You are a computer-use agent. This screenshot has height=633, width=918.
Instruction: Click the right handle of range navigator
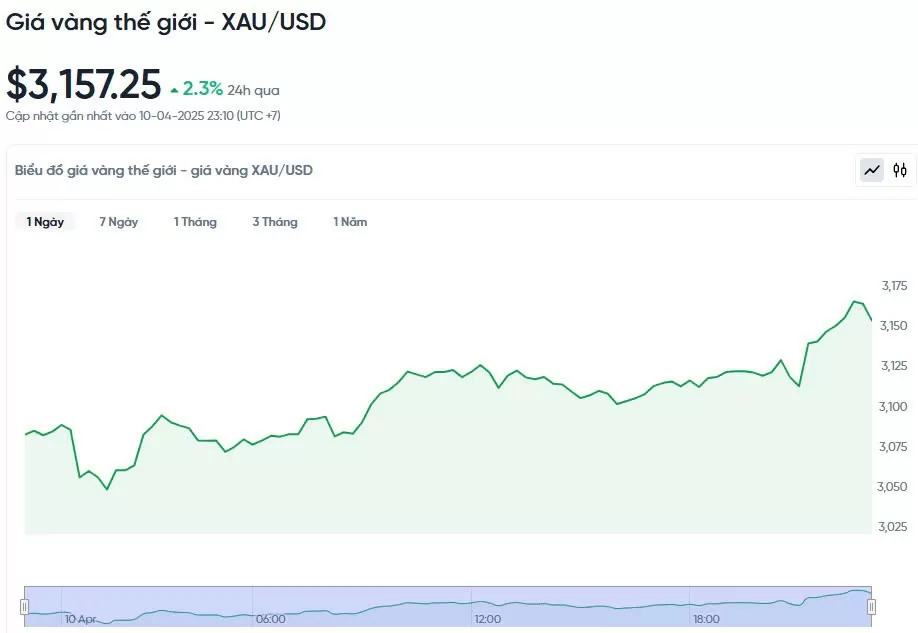[x=871, y=606]
